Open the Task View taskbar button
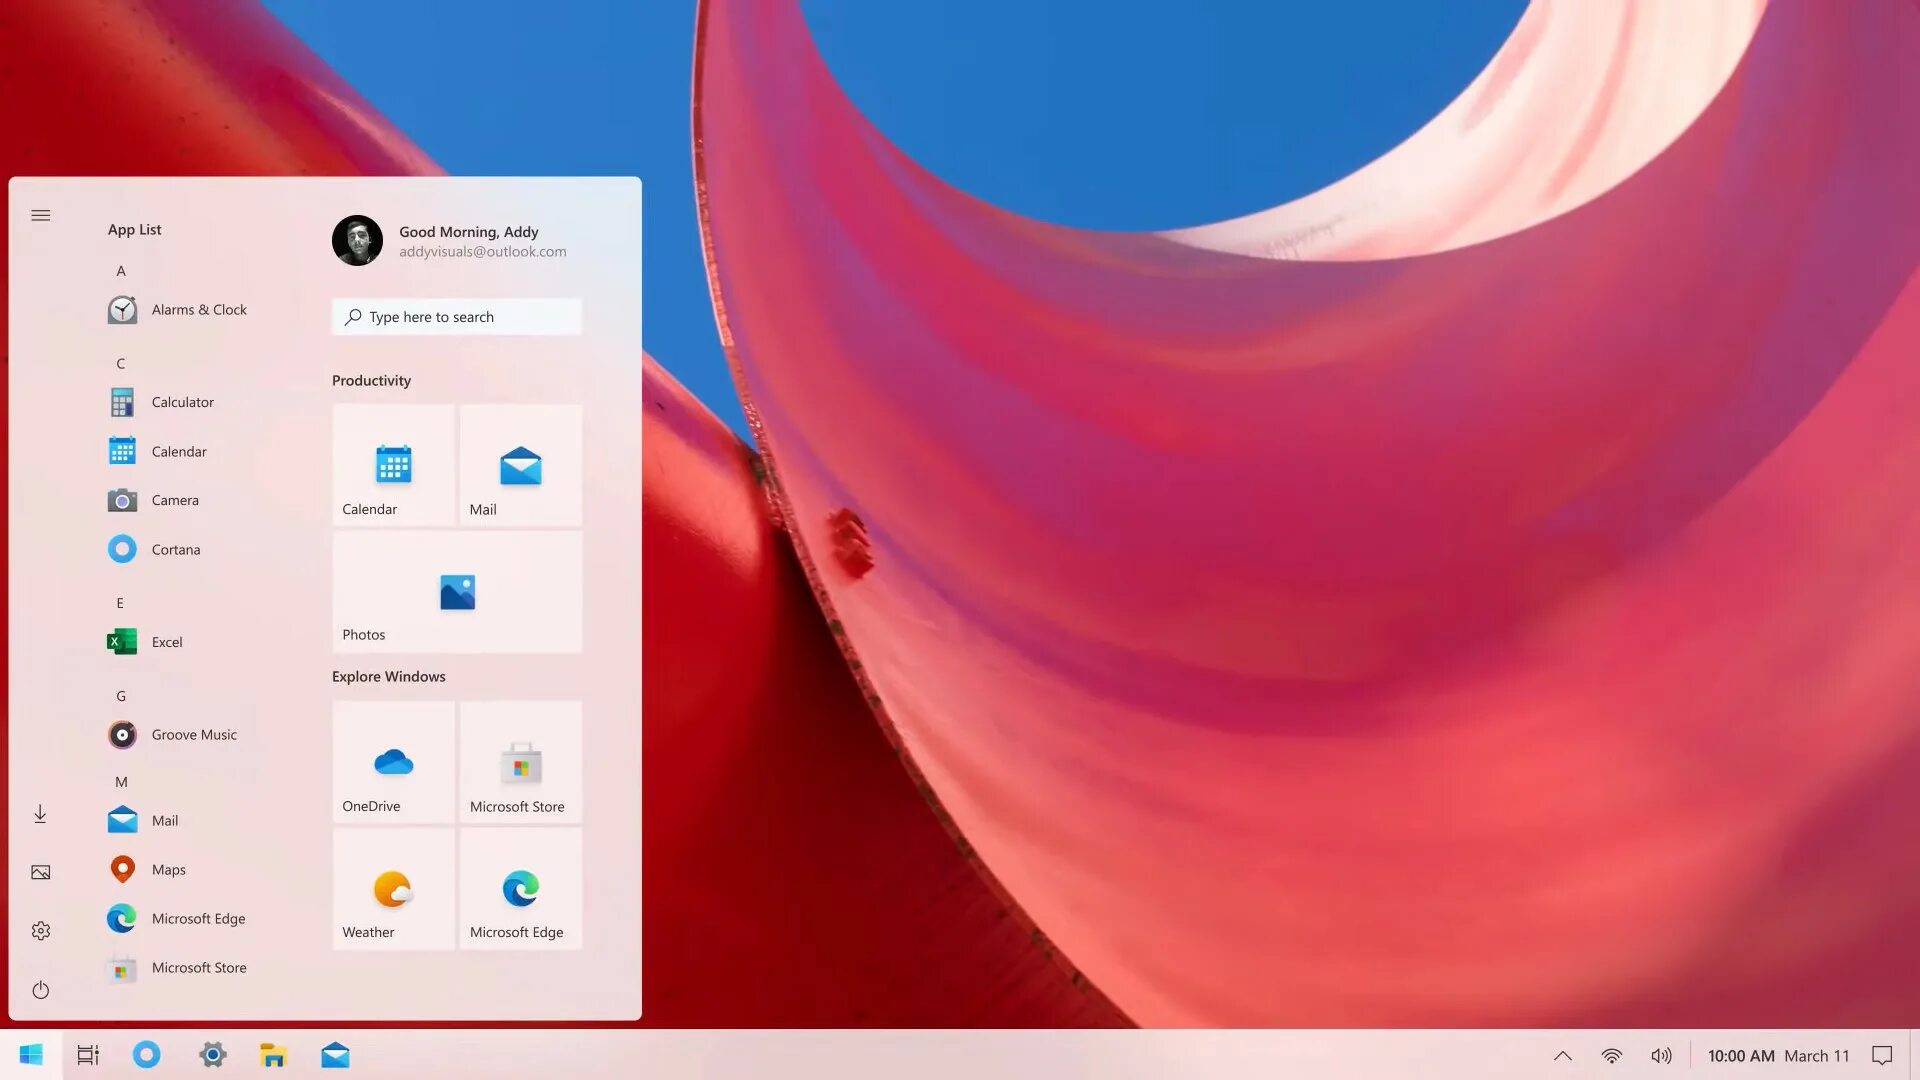The width and height of the screenshot is (1920, 1080). click(88, 1055)
